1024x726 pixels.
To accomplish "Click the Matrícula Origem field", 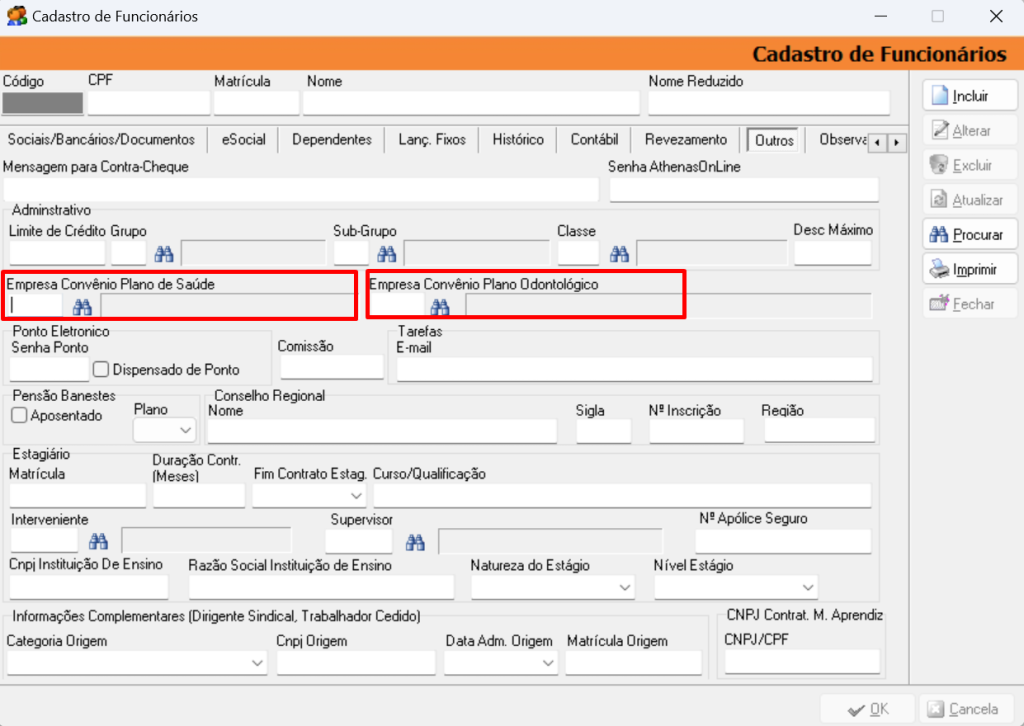I will (633, 663).
